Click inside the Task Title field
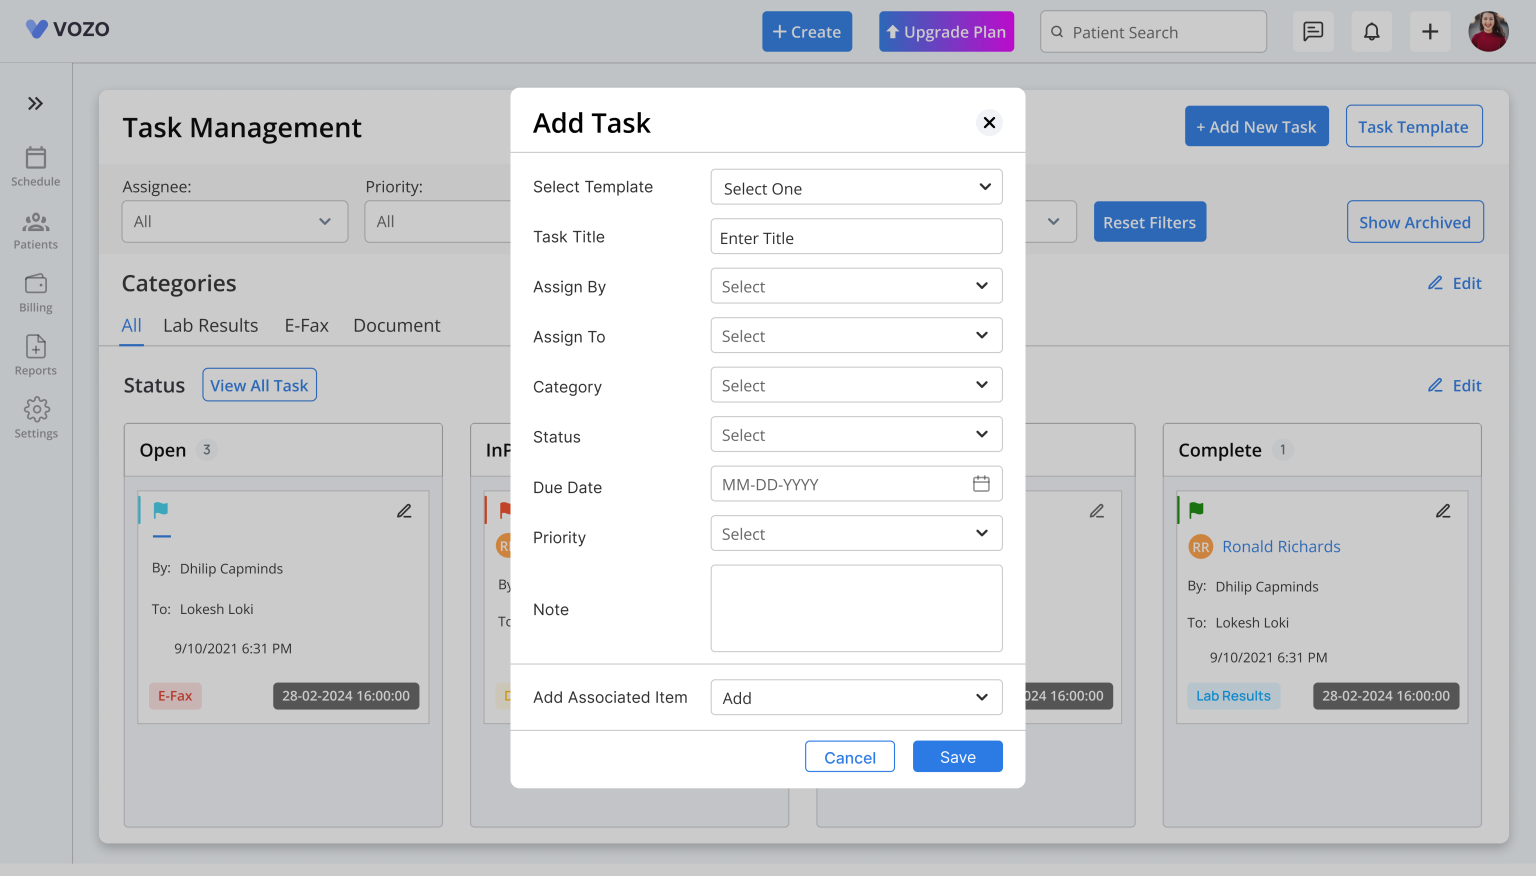 tap(856, 236)
